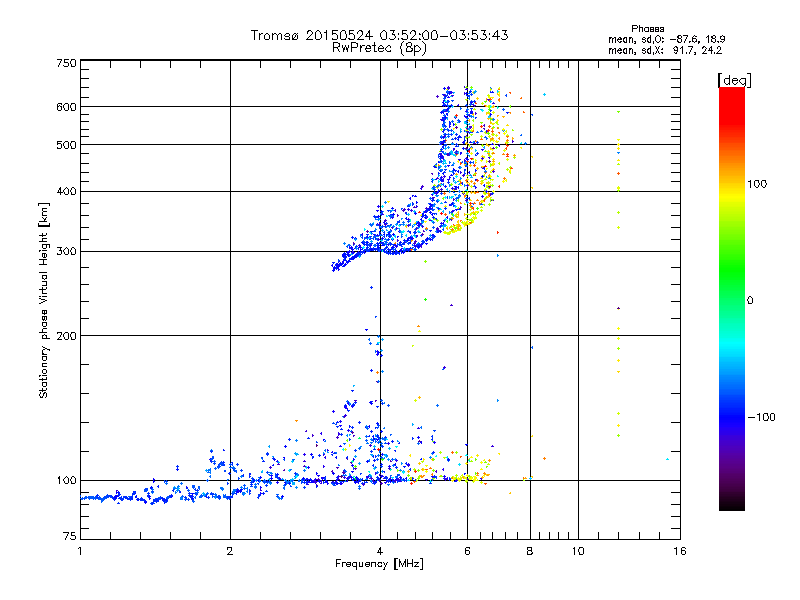Viewport: 800px width, 600px height.
Task: Click the x-axis tick label '2'
Action: tap(230, 551)
